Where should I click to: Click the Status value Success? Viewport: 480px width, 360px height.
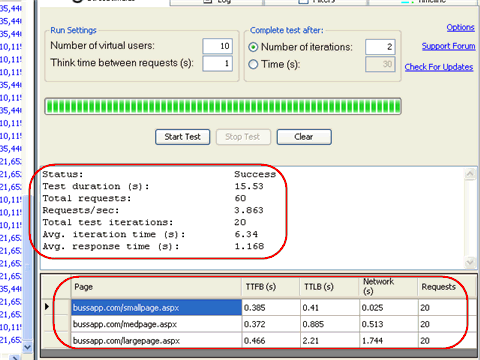click(255, 174)
